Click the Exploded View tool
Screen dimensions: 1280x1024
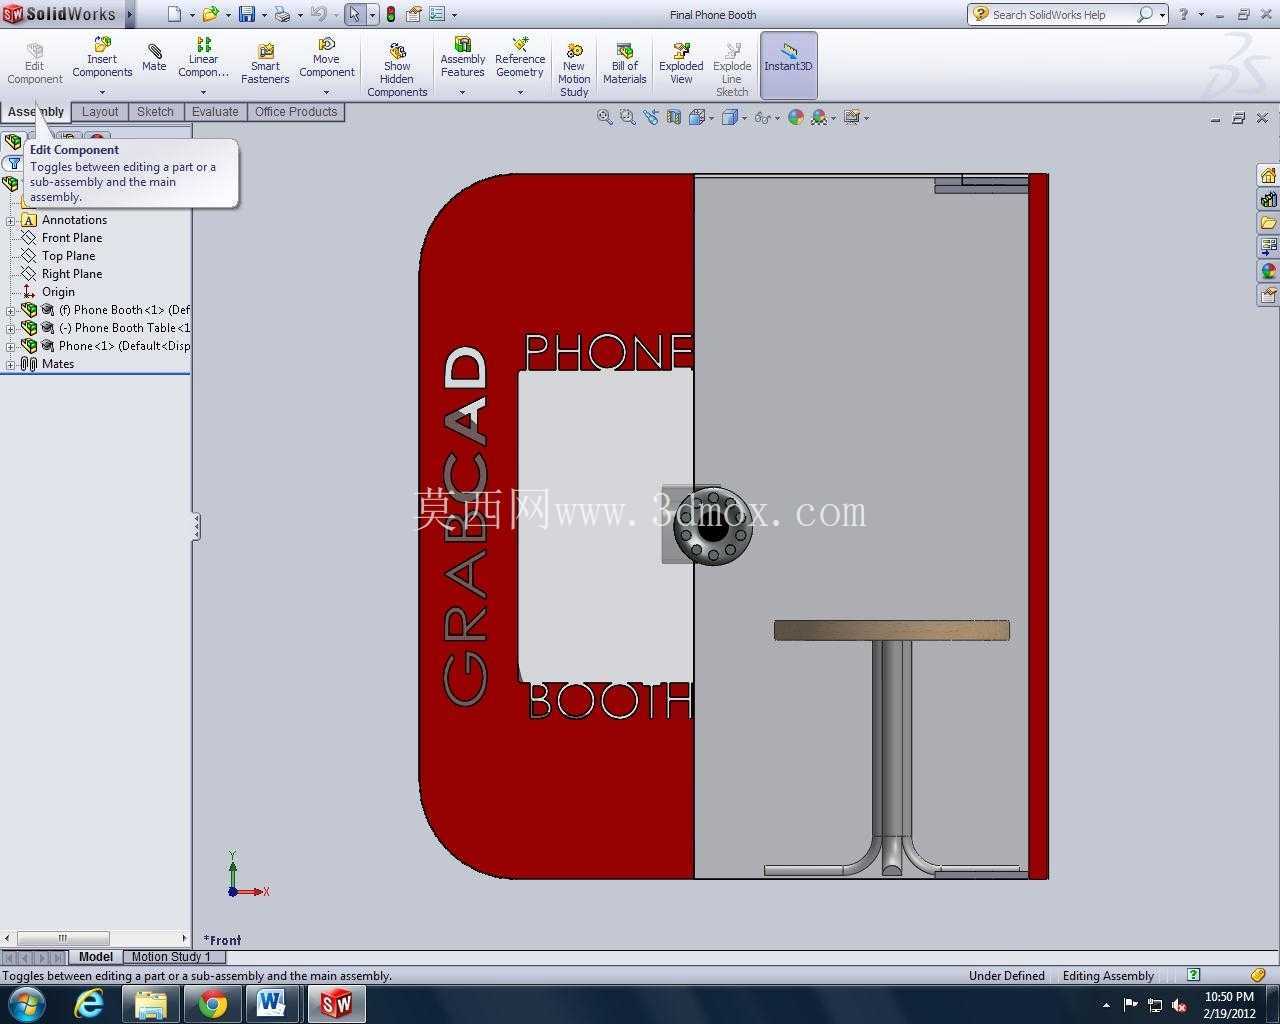[x=681, y=63]
